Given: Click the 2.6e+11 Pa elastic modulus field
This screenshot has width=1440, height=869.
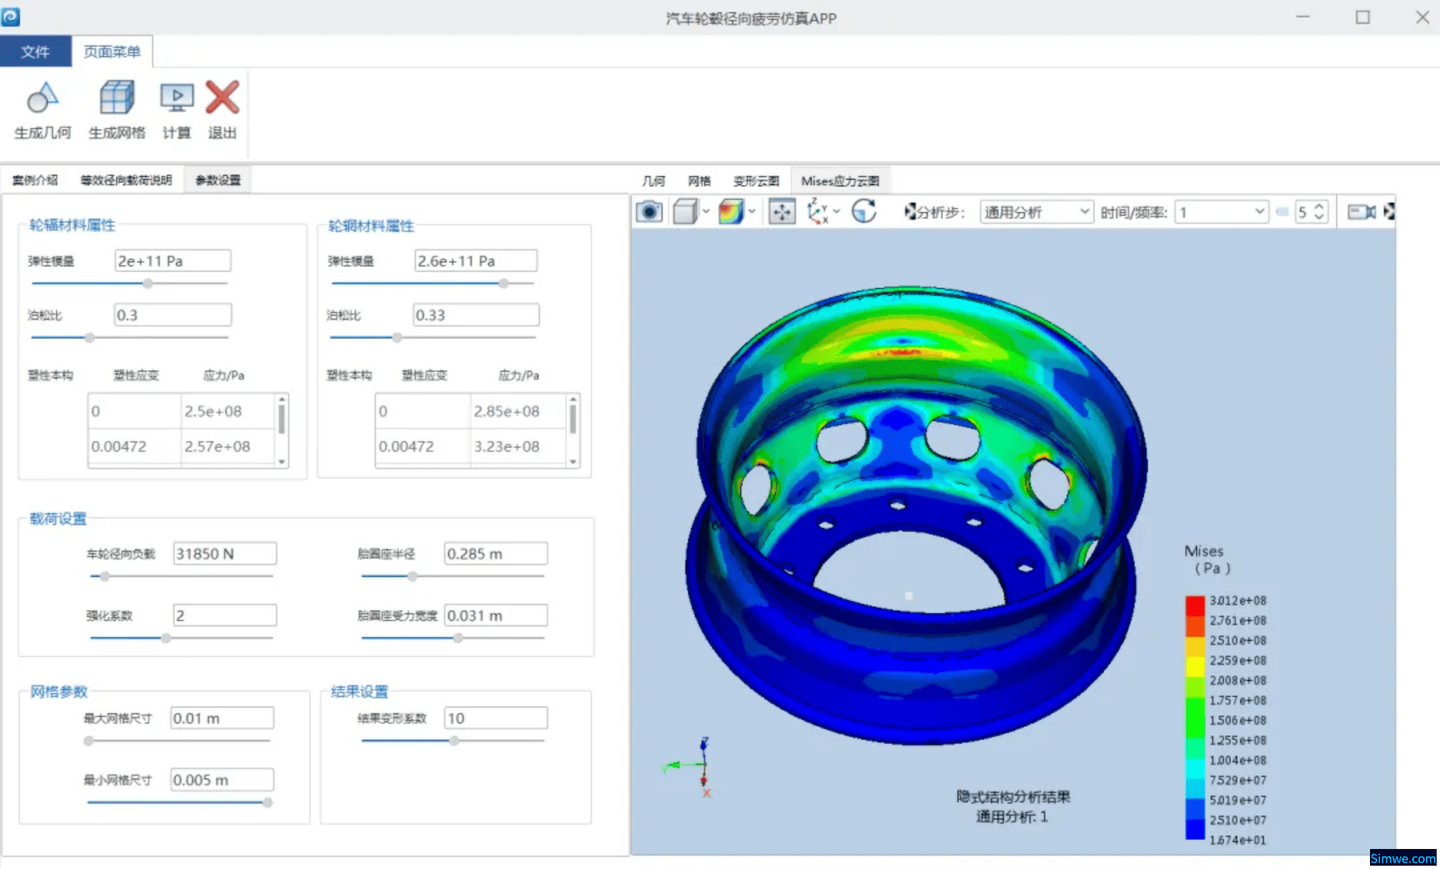Looking at the screenshot, I should (476, 261).
